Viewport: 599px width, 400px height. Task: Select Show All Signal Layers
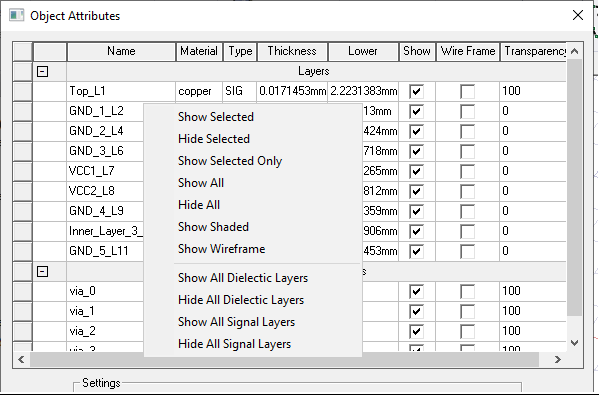(x=253, y=322)
